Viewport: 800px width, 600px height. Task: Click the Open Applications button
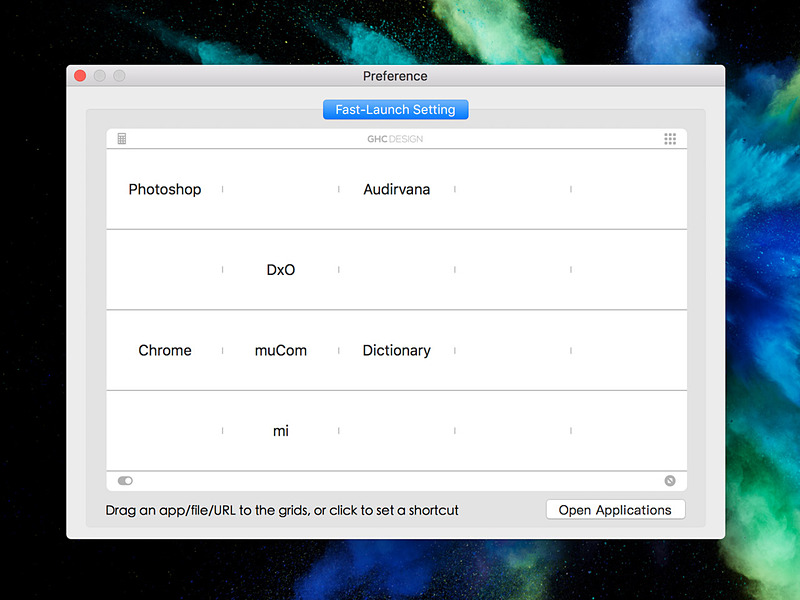point(615,510)
